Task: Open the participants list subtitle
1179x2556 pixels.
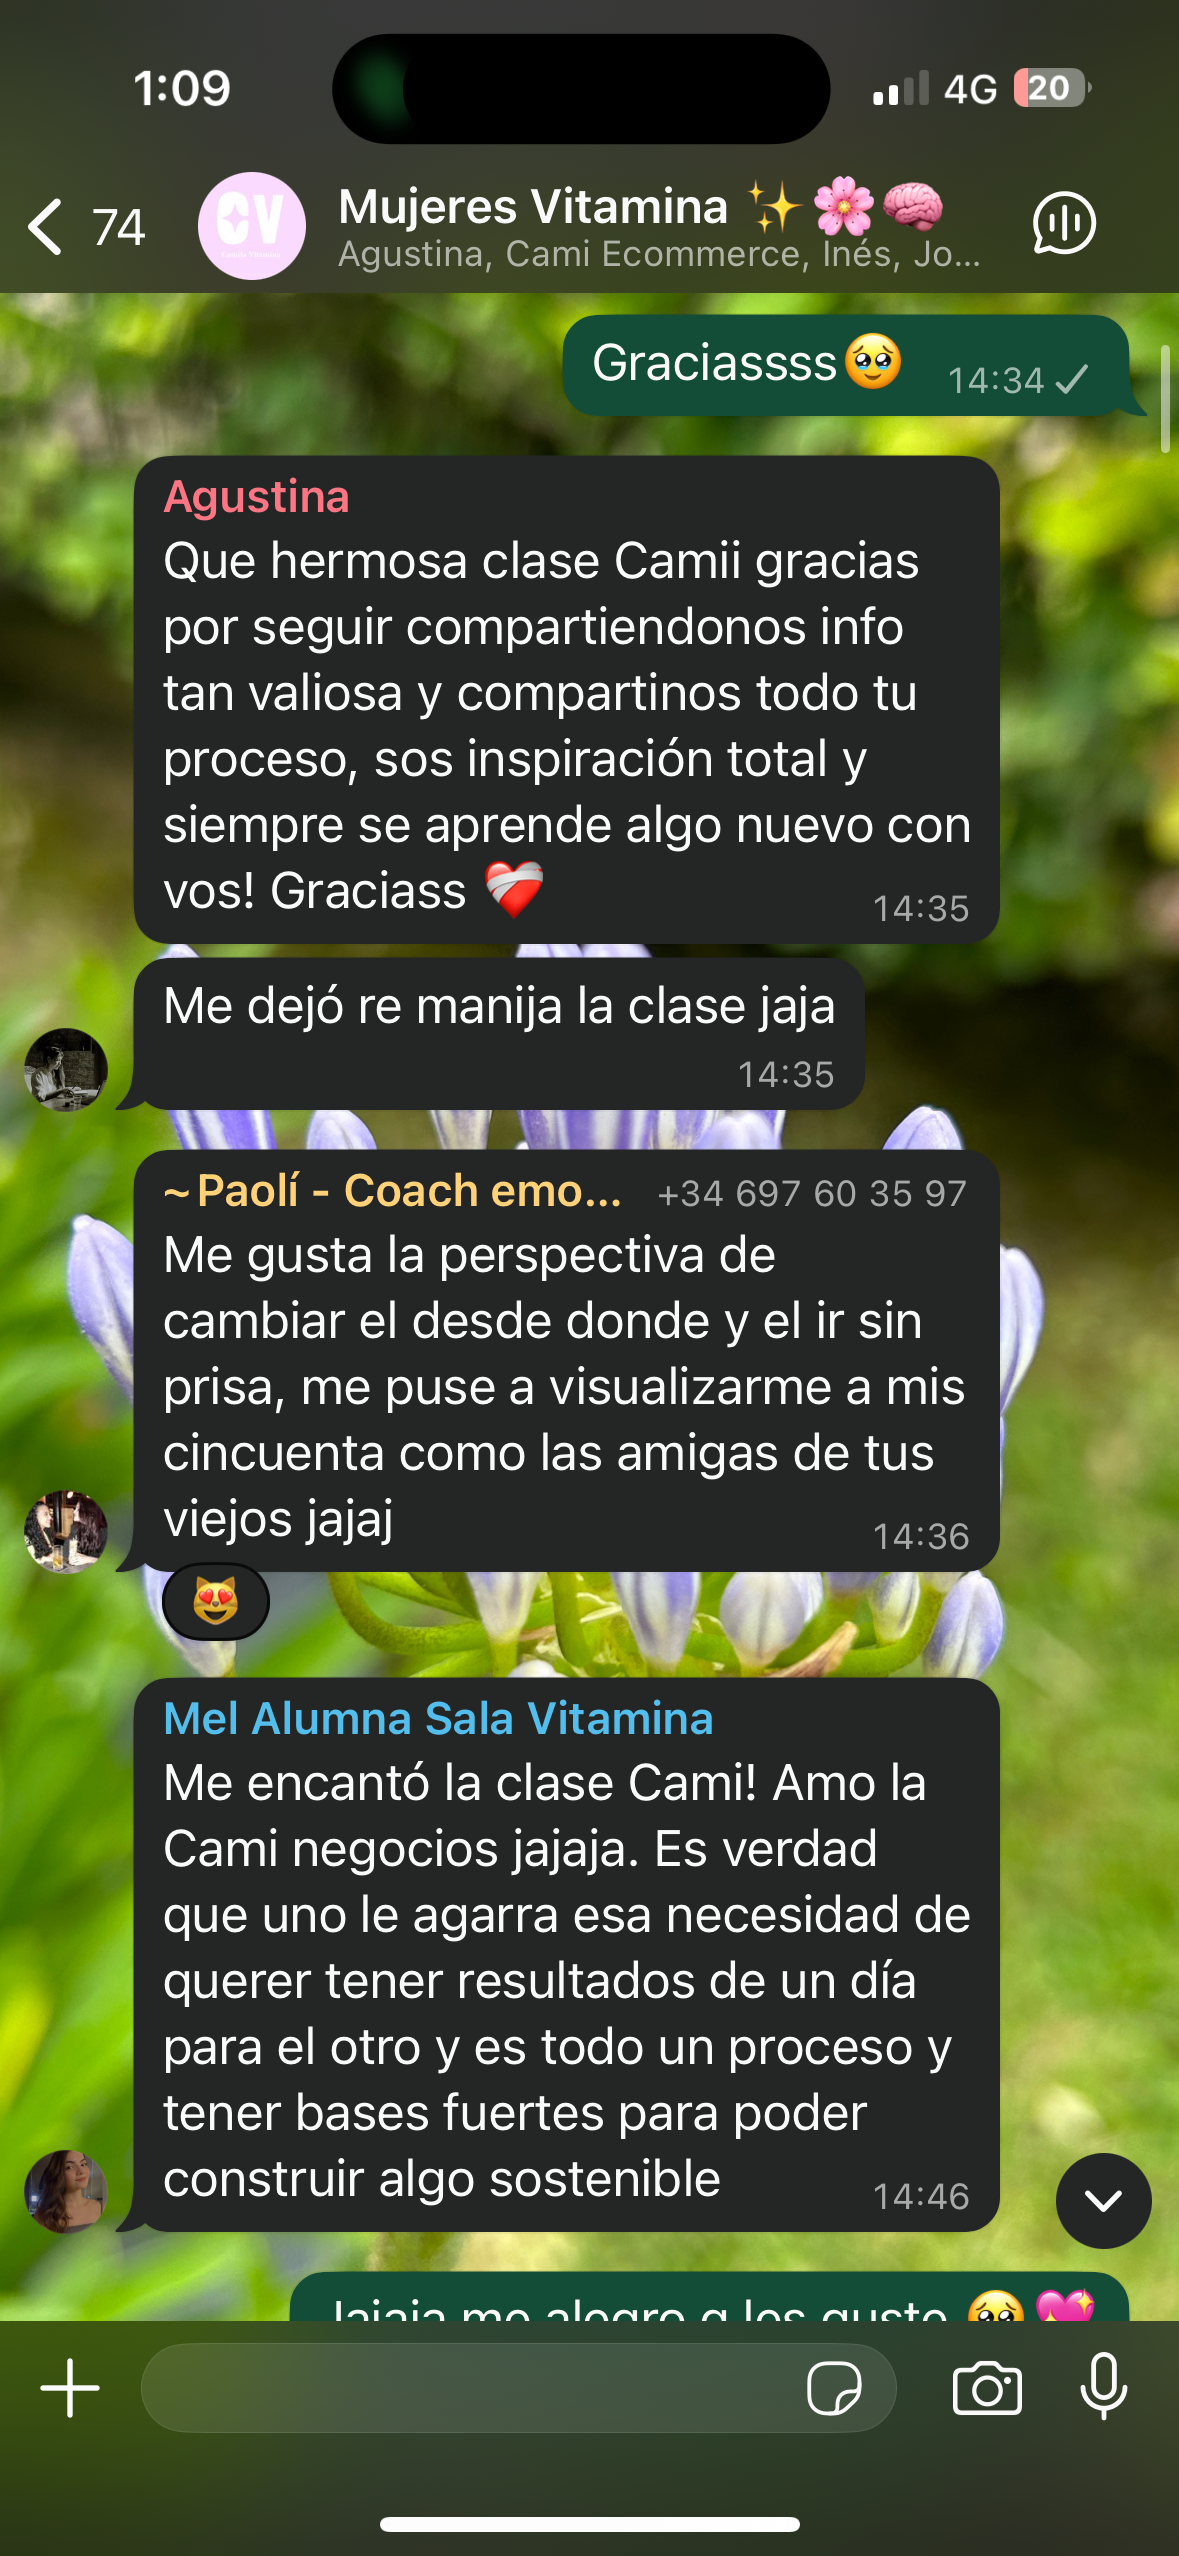Action: (659, 255)
